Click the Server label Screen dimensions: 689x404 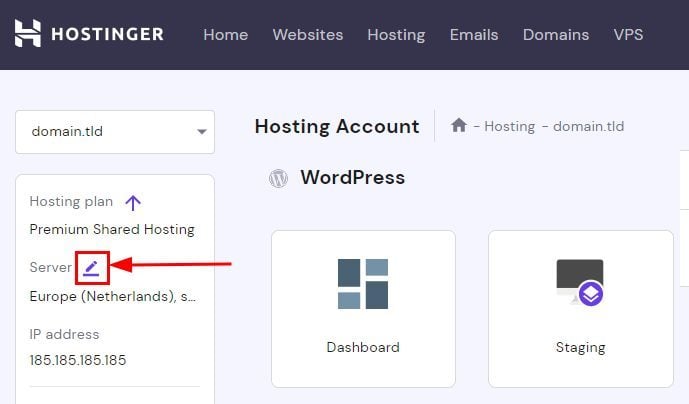51,267
